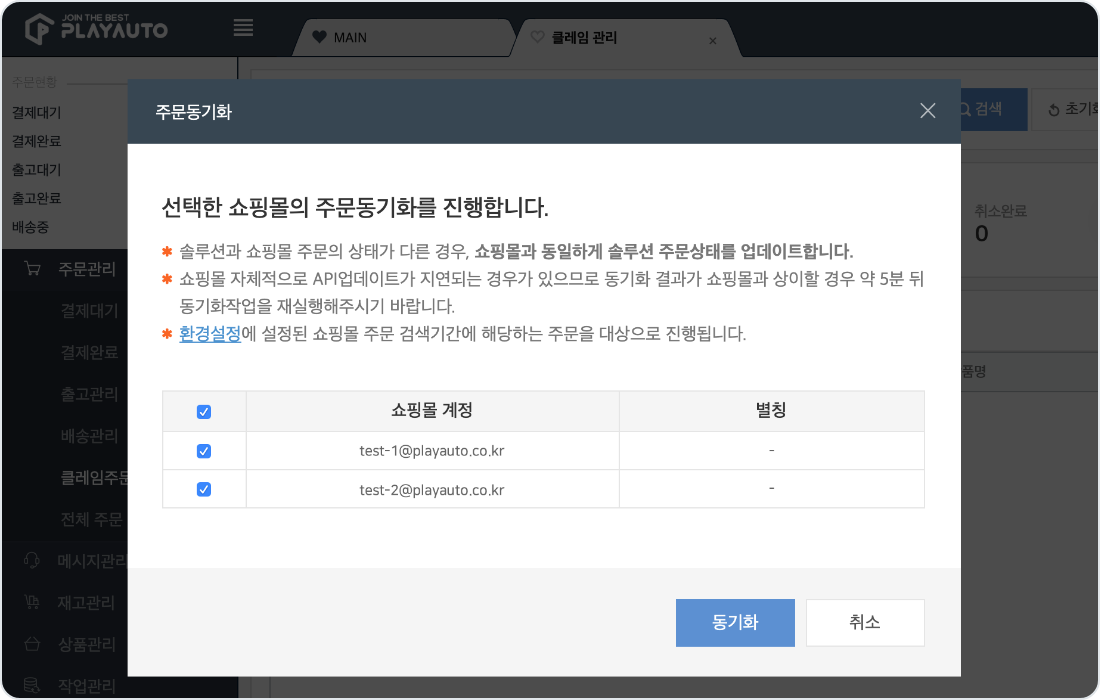Screen dimensions: 1100x700
Task: Switch to the MAIN tab
Action: (349, 38)
